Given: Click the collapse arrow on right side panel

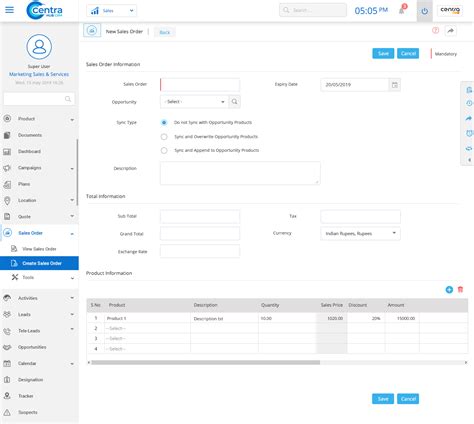Looking at the screenshot, I should [x=470, y=160].
